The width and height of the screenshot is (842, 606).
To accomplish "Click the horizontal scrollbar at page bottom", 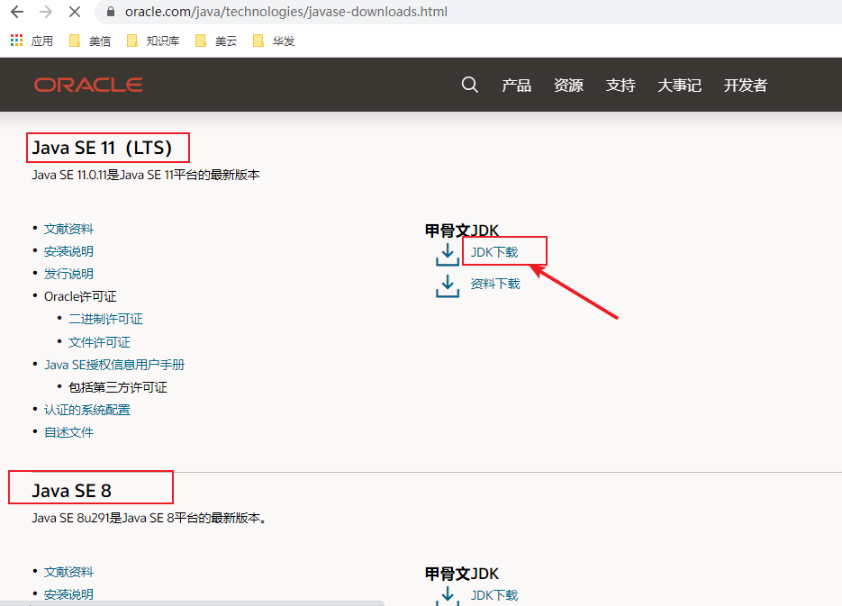I will click(x=192, y=603).
